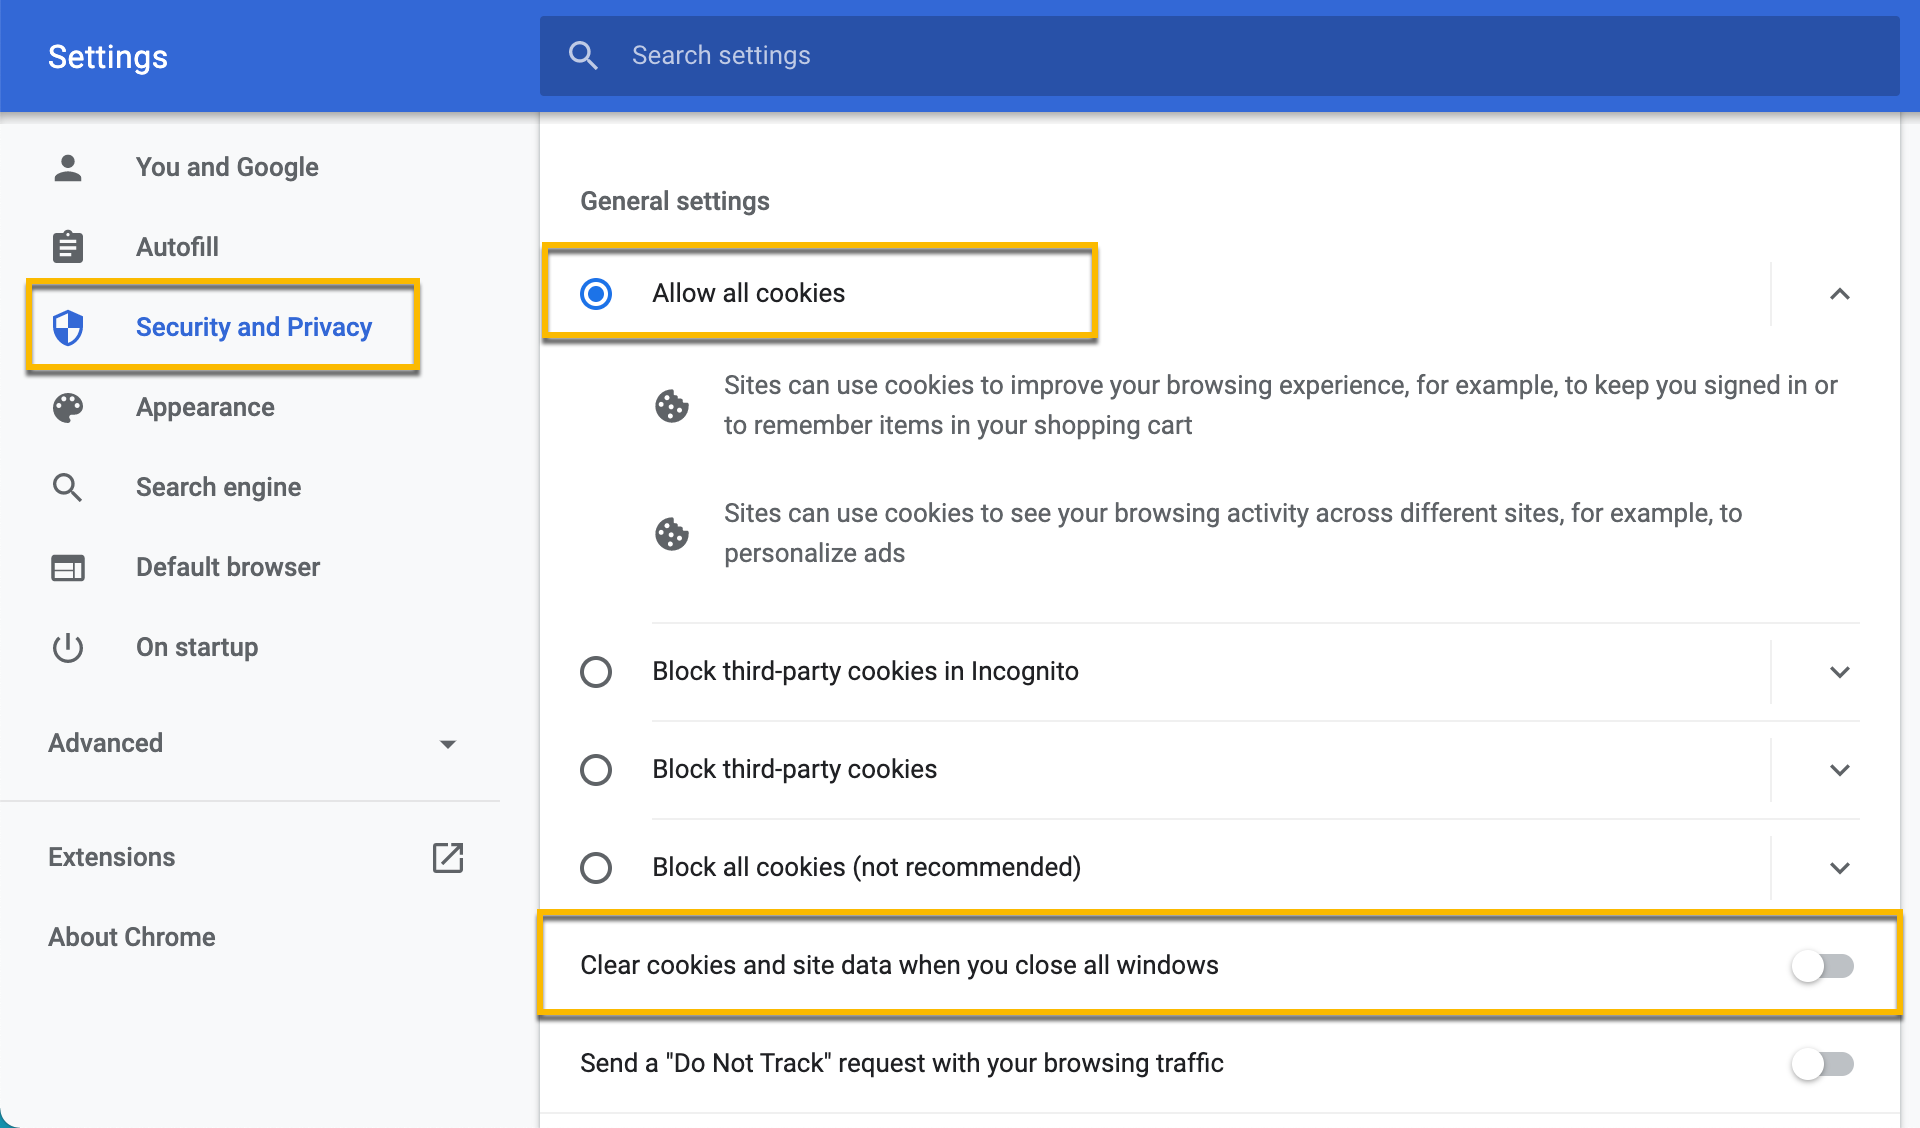Expand Block third-party cookies in Incognito details
The width and height of the screenshot is (1920, 1128).
click(1839, 671)
